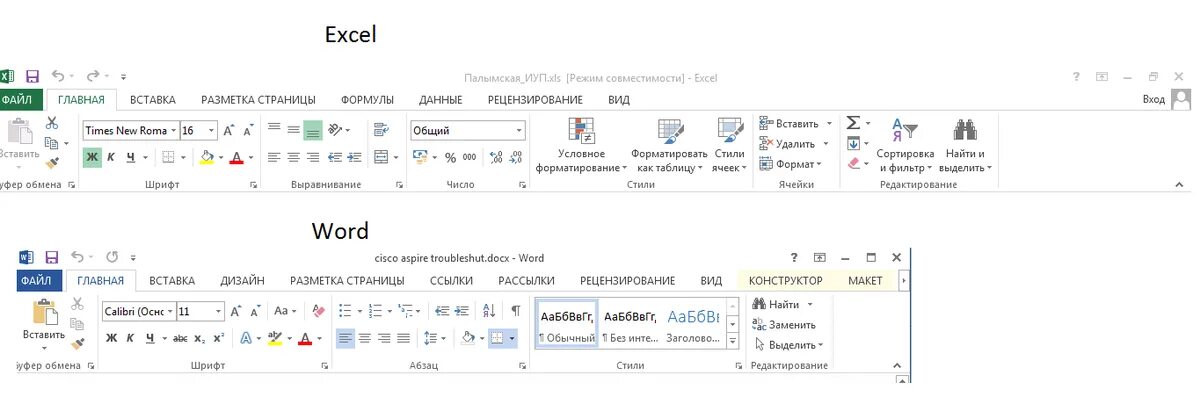Click Replace in Word editing group
Viewport: 1200px width, 404px height.
pyautogui.click(x=785, y=324)
